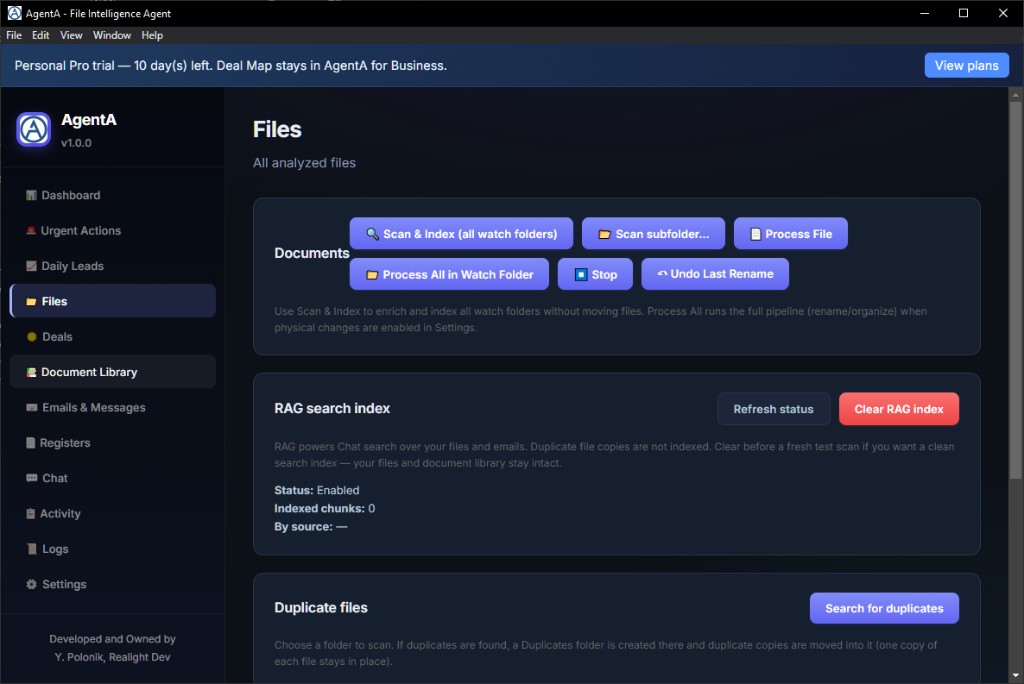Click the Document Library books icon

(x=31, y=372)
